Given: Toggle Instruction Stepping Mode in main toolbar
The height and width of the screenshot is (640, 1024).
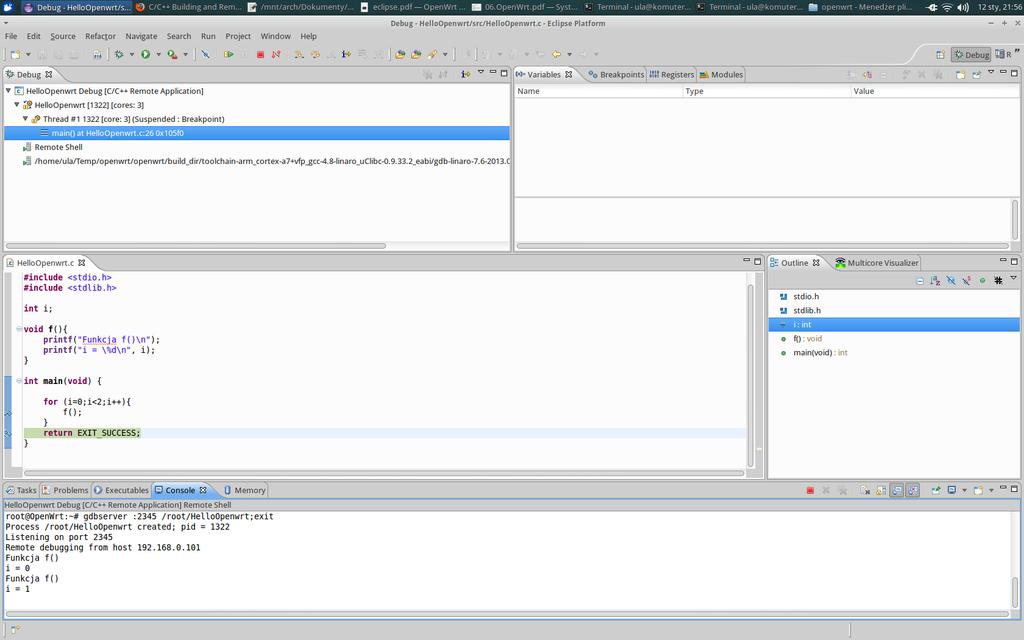Looking at the screenshot, I should coord(346,55).
